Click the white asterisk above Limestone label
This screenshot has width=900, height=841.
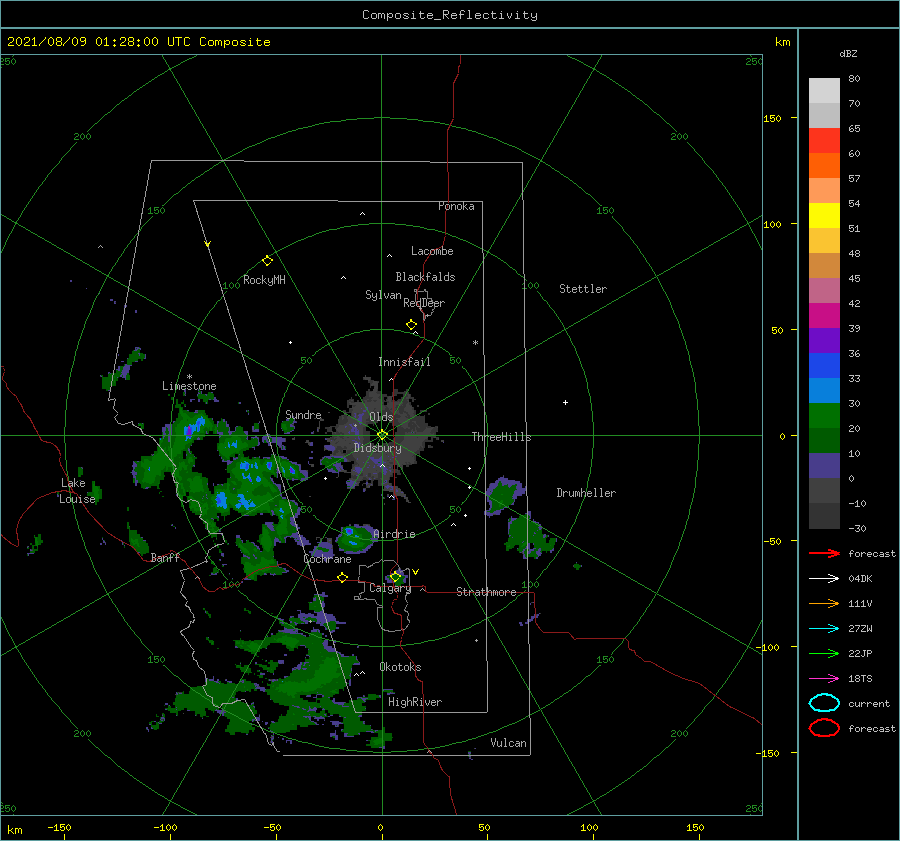[189, 377]
